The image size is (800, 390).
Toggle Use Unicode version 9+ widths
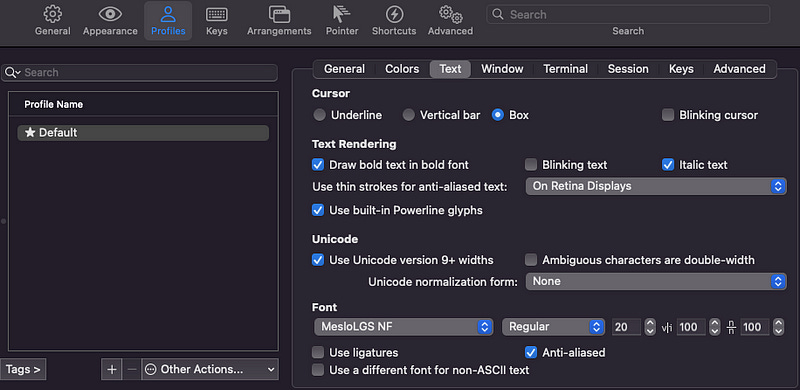318,260
